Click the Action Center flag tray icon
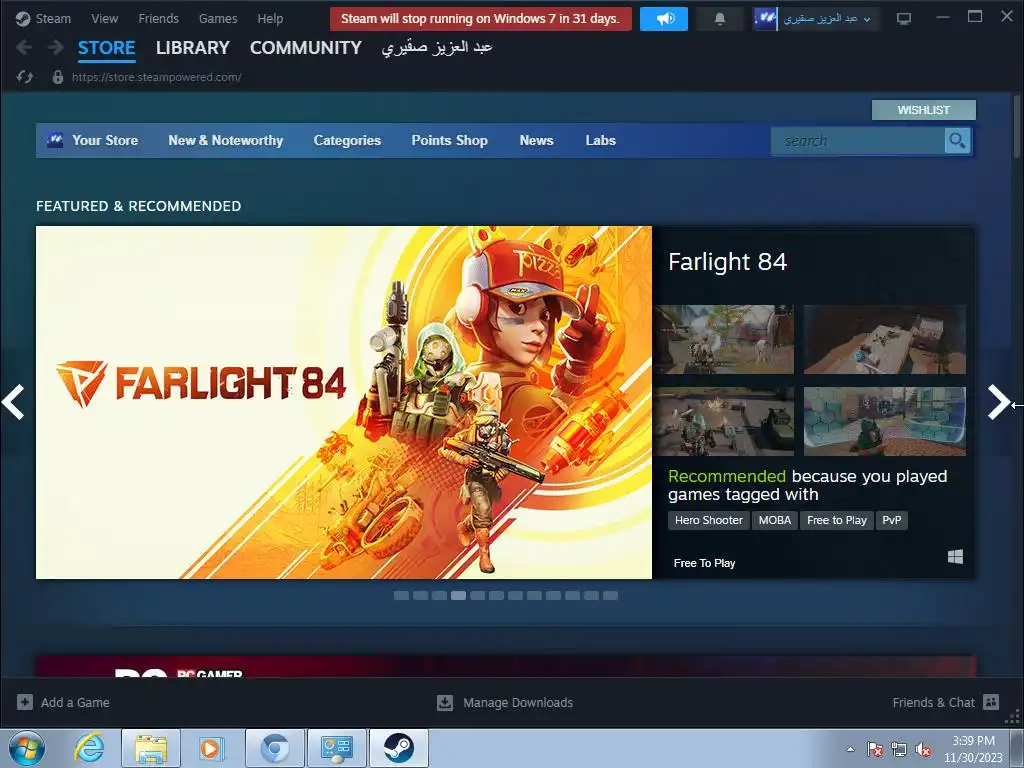Screen dimensions: 1024x768 [874, 749]
